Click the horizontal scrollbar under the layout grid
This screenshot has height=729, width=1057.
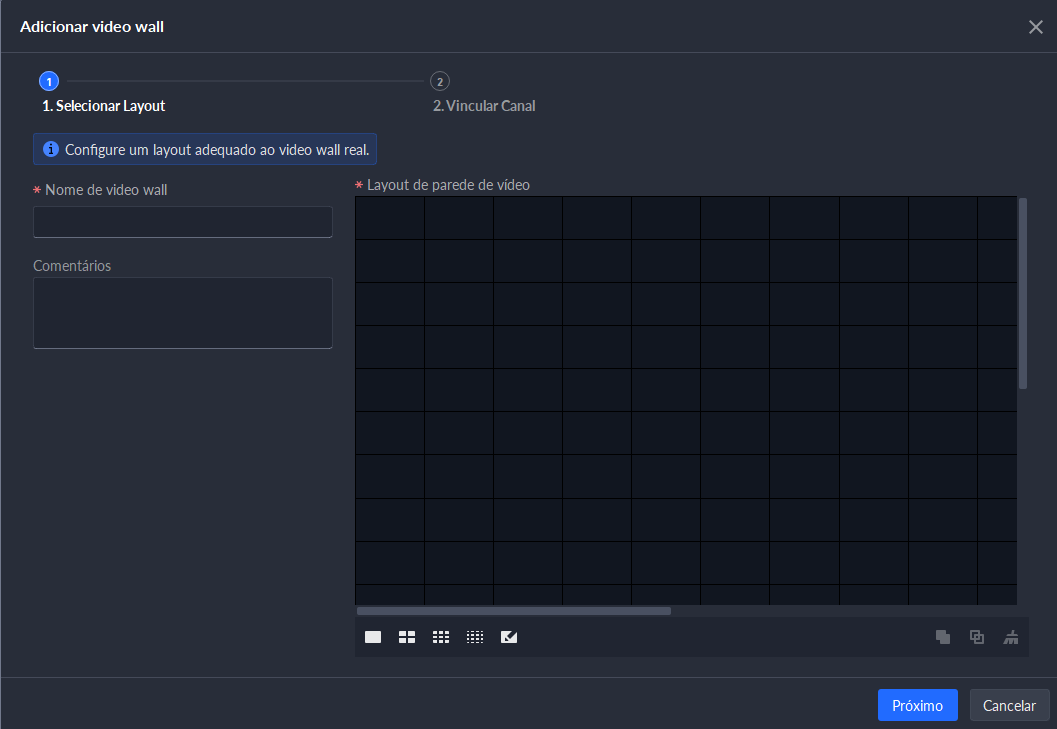(514, 610)
